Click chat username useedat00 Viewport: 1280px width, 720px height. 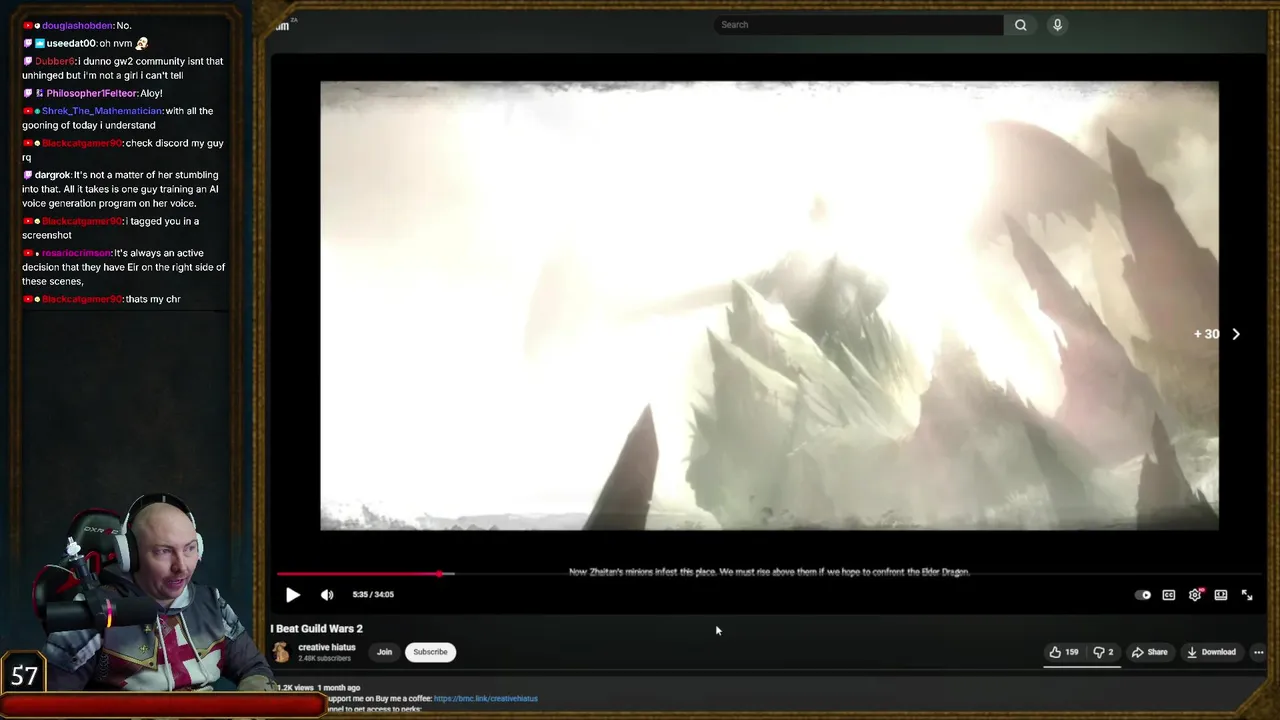click(x=71, y=43)
